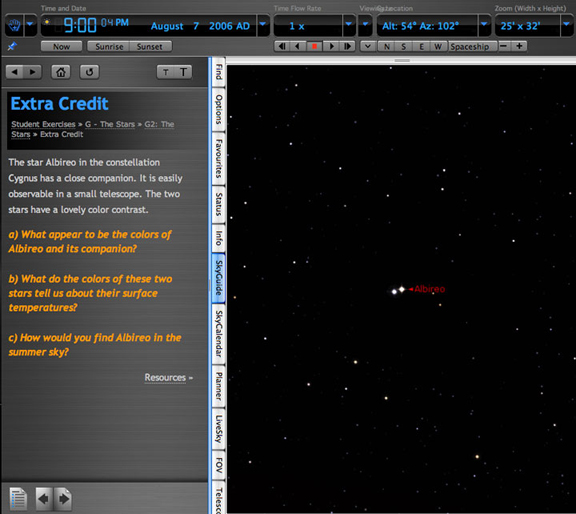The image size is (576, 514).
Task: Open the Time Flow Rate dropdown
Action: [x=349, y=25]
